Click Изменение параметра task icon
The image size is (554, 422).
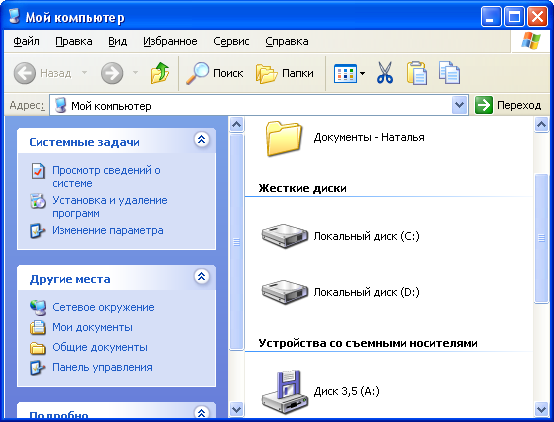[38, 231]
